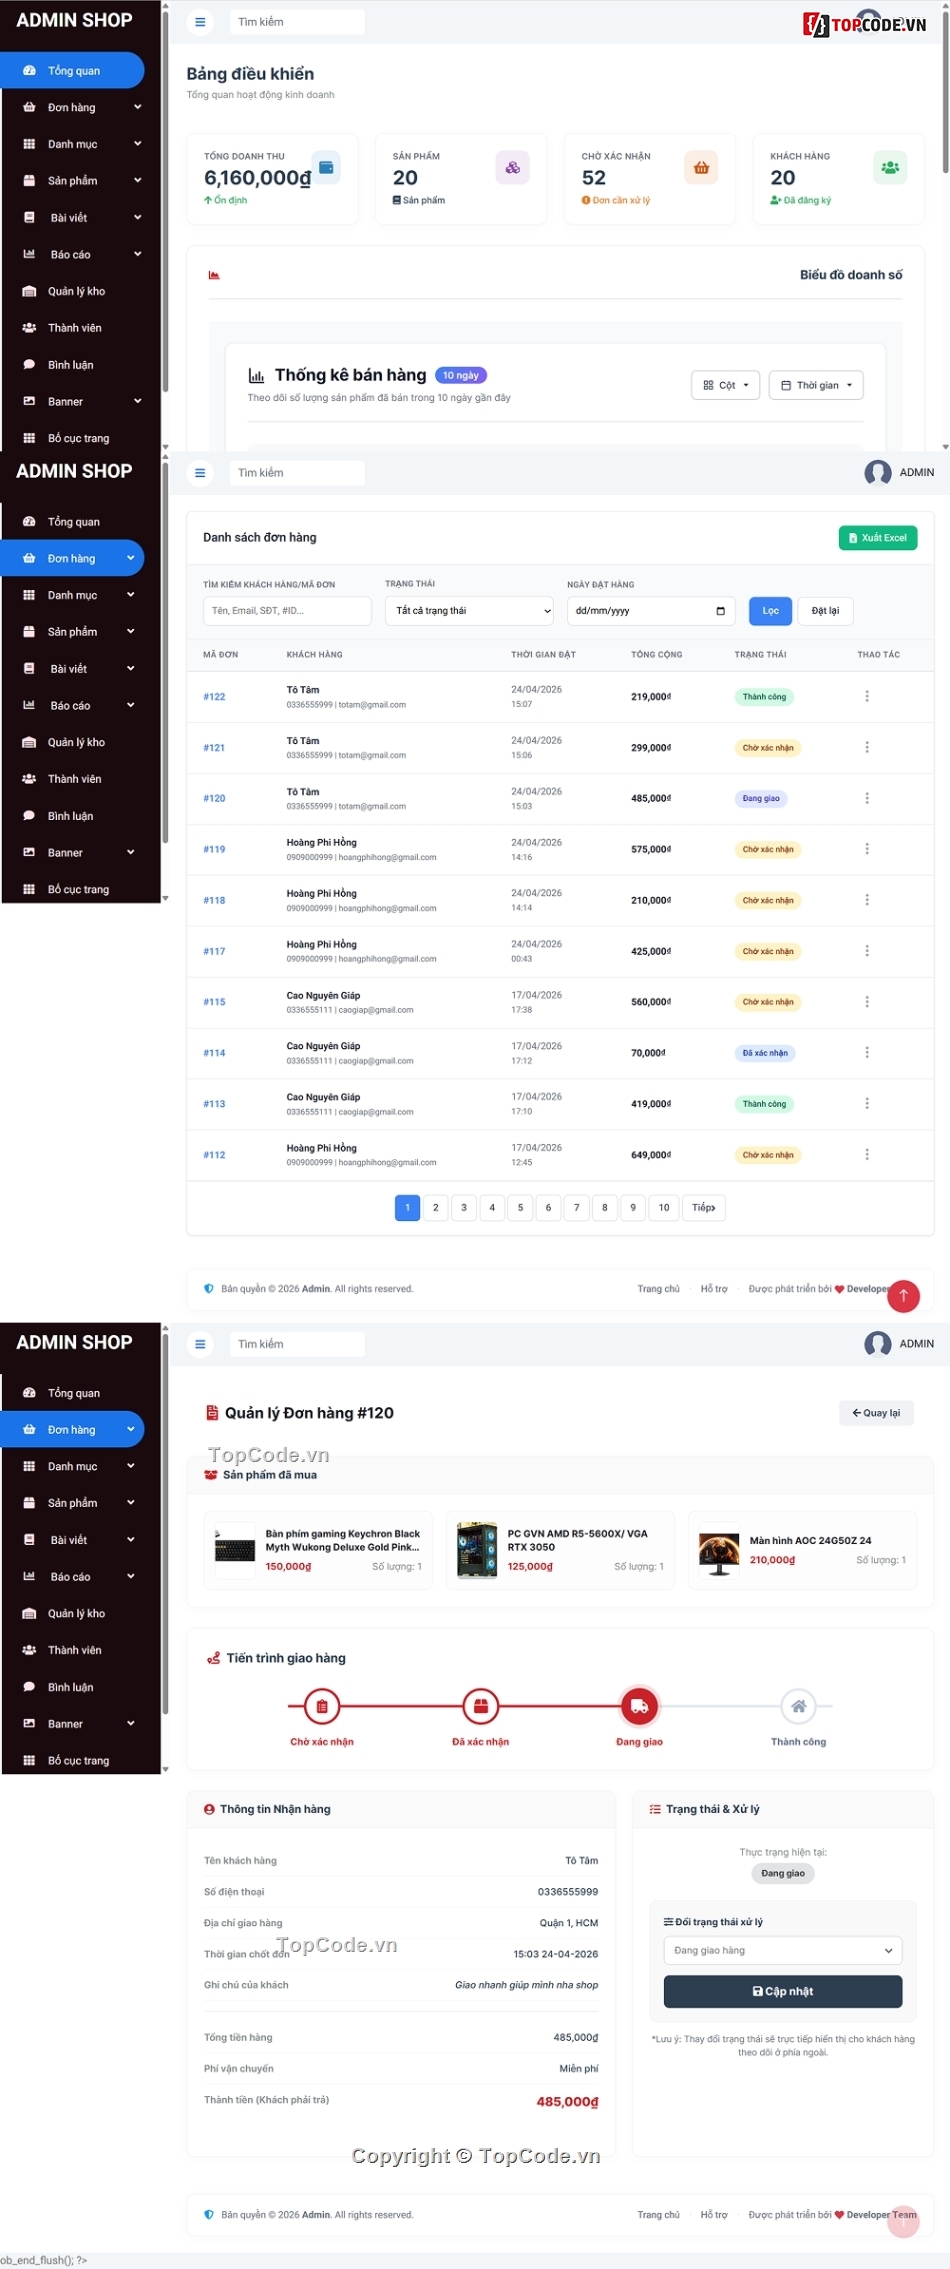Focus the dd/mm/yyyy date input

click(x=651, y=611)
